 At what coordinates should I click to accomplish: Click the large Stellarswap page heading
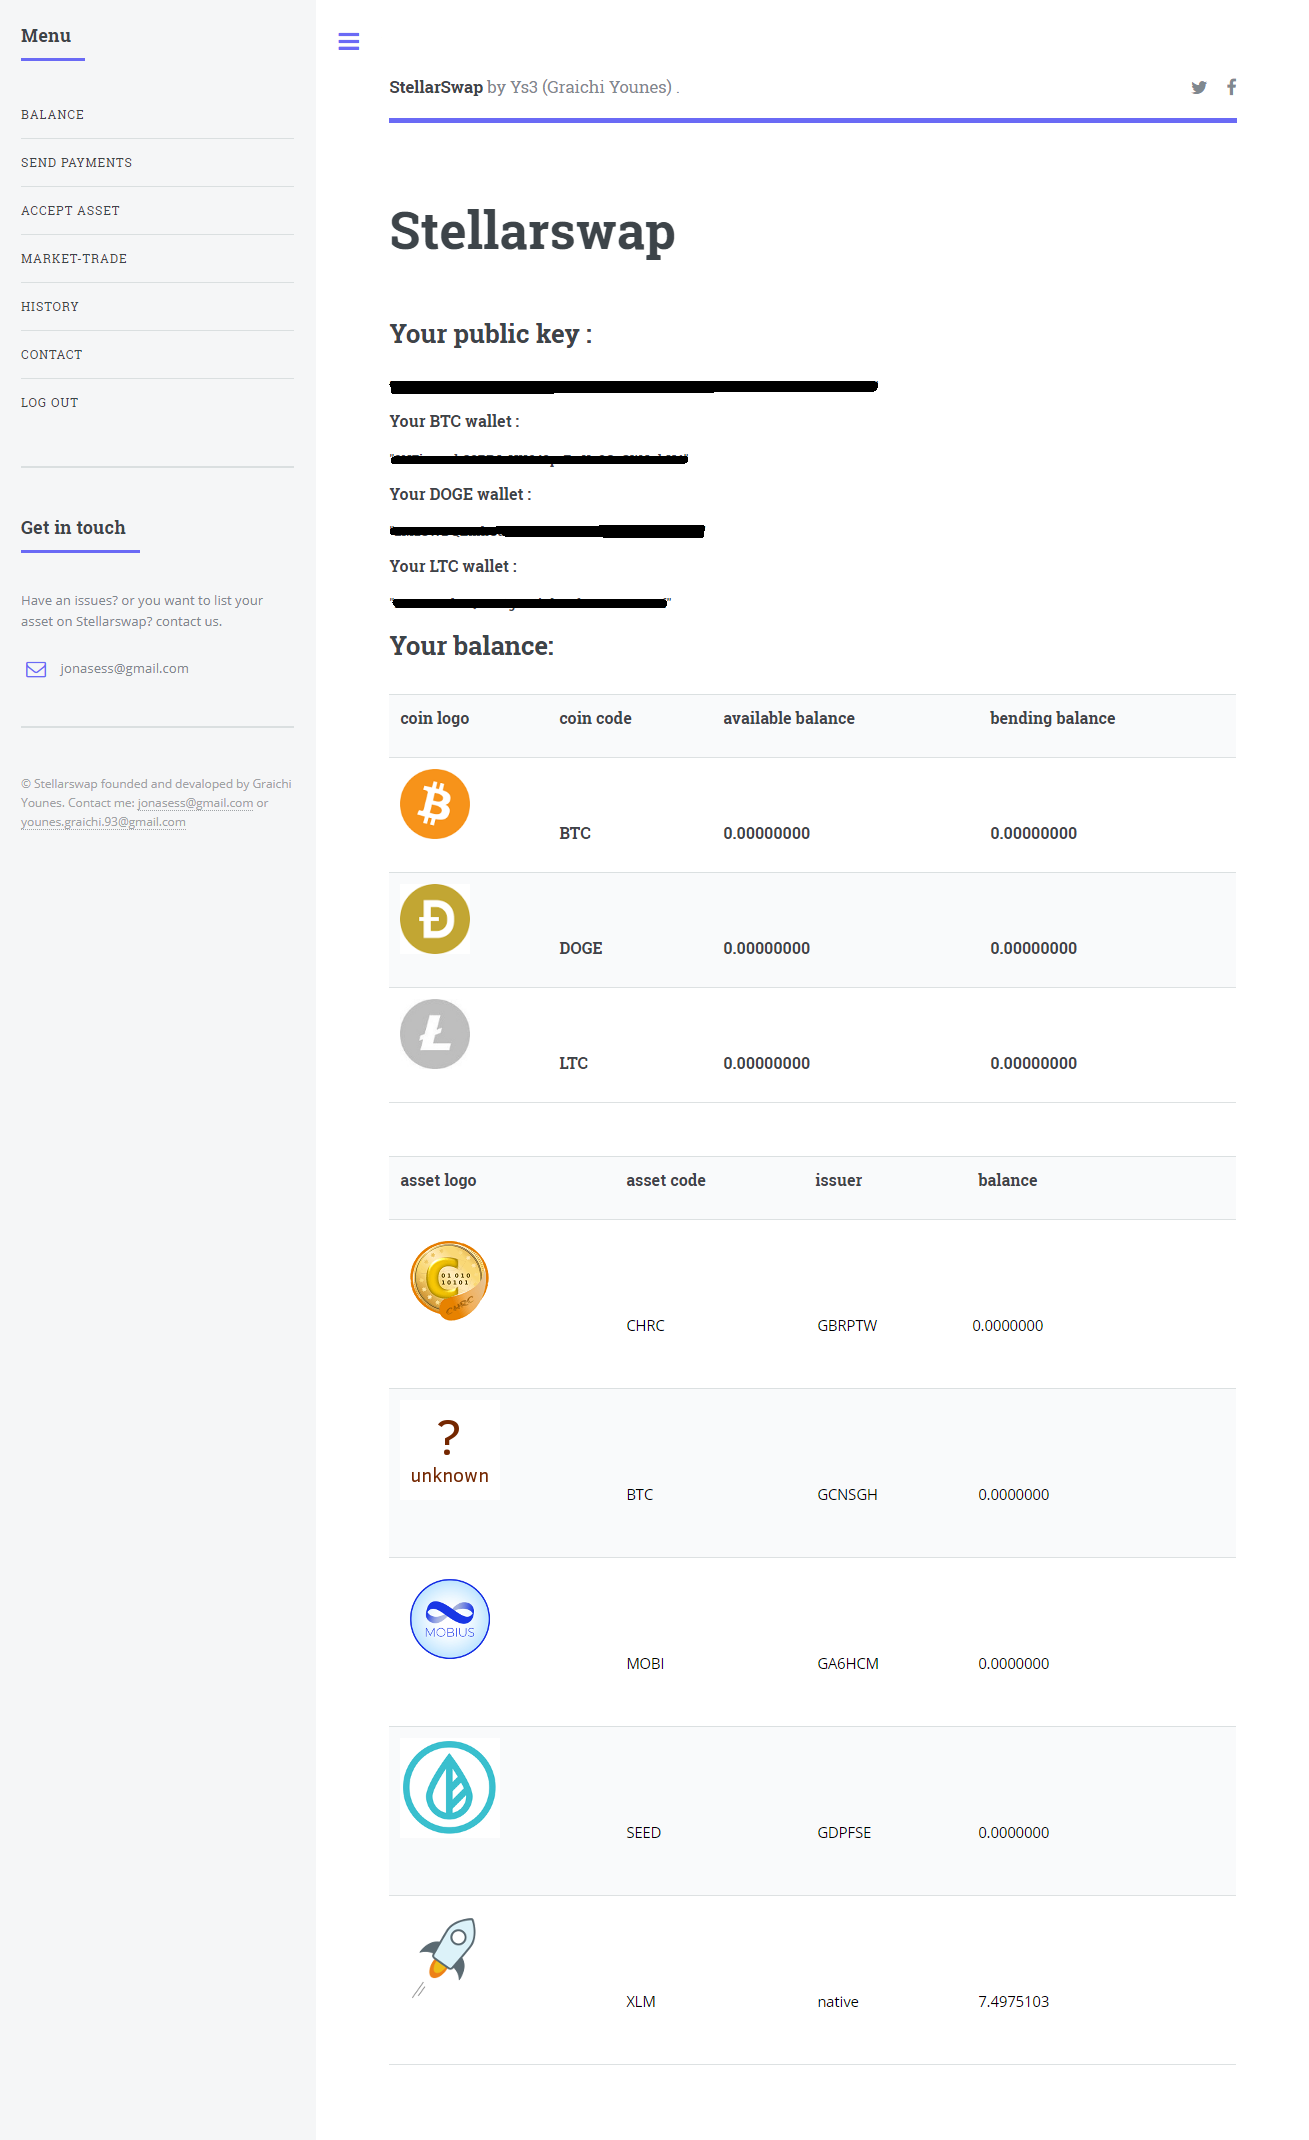pyautogui.click(x=532, y=231)
